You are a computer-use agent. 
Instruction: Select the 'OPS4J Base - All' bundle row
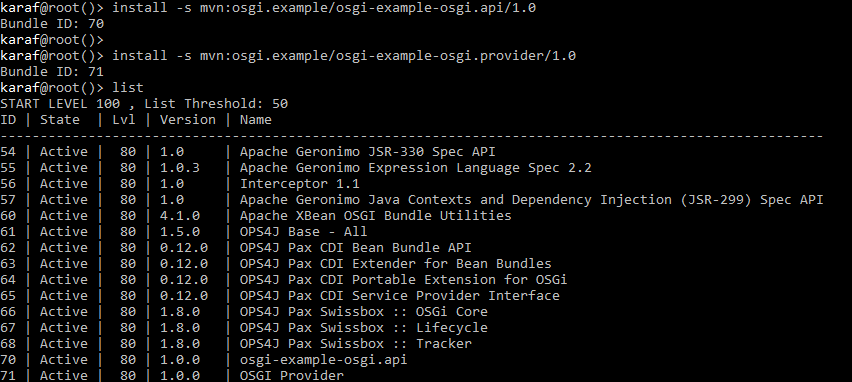184,231
